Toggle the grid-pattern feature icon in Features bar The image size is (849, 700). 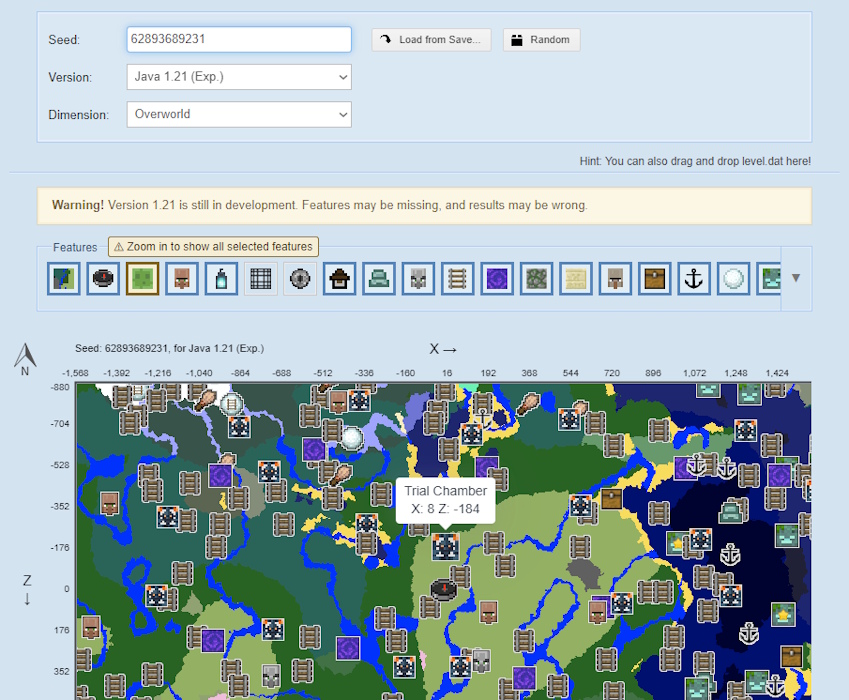[x=260, y=278]
